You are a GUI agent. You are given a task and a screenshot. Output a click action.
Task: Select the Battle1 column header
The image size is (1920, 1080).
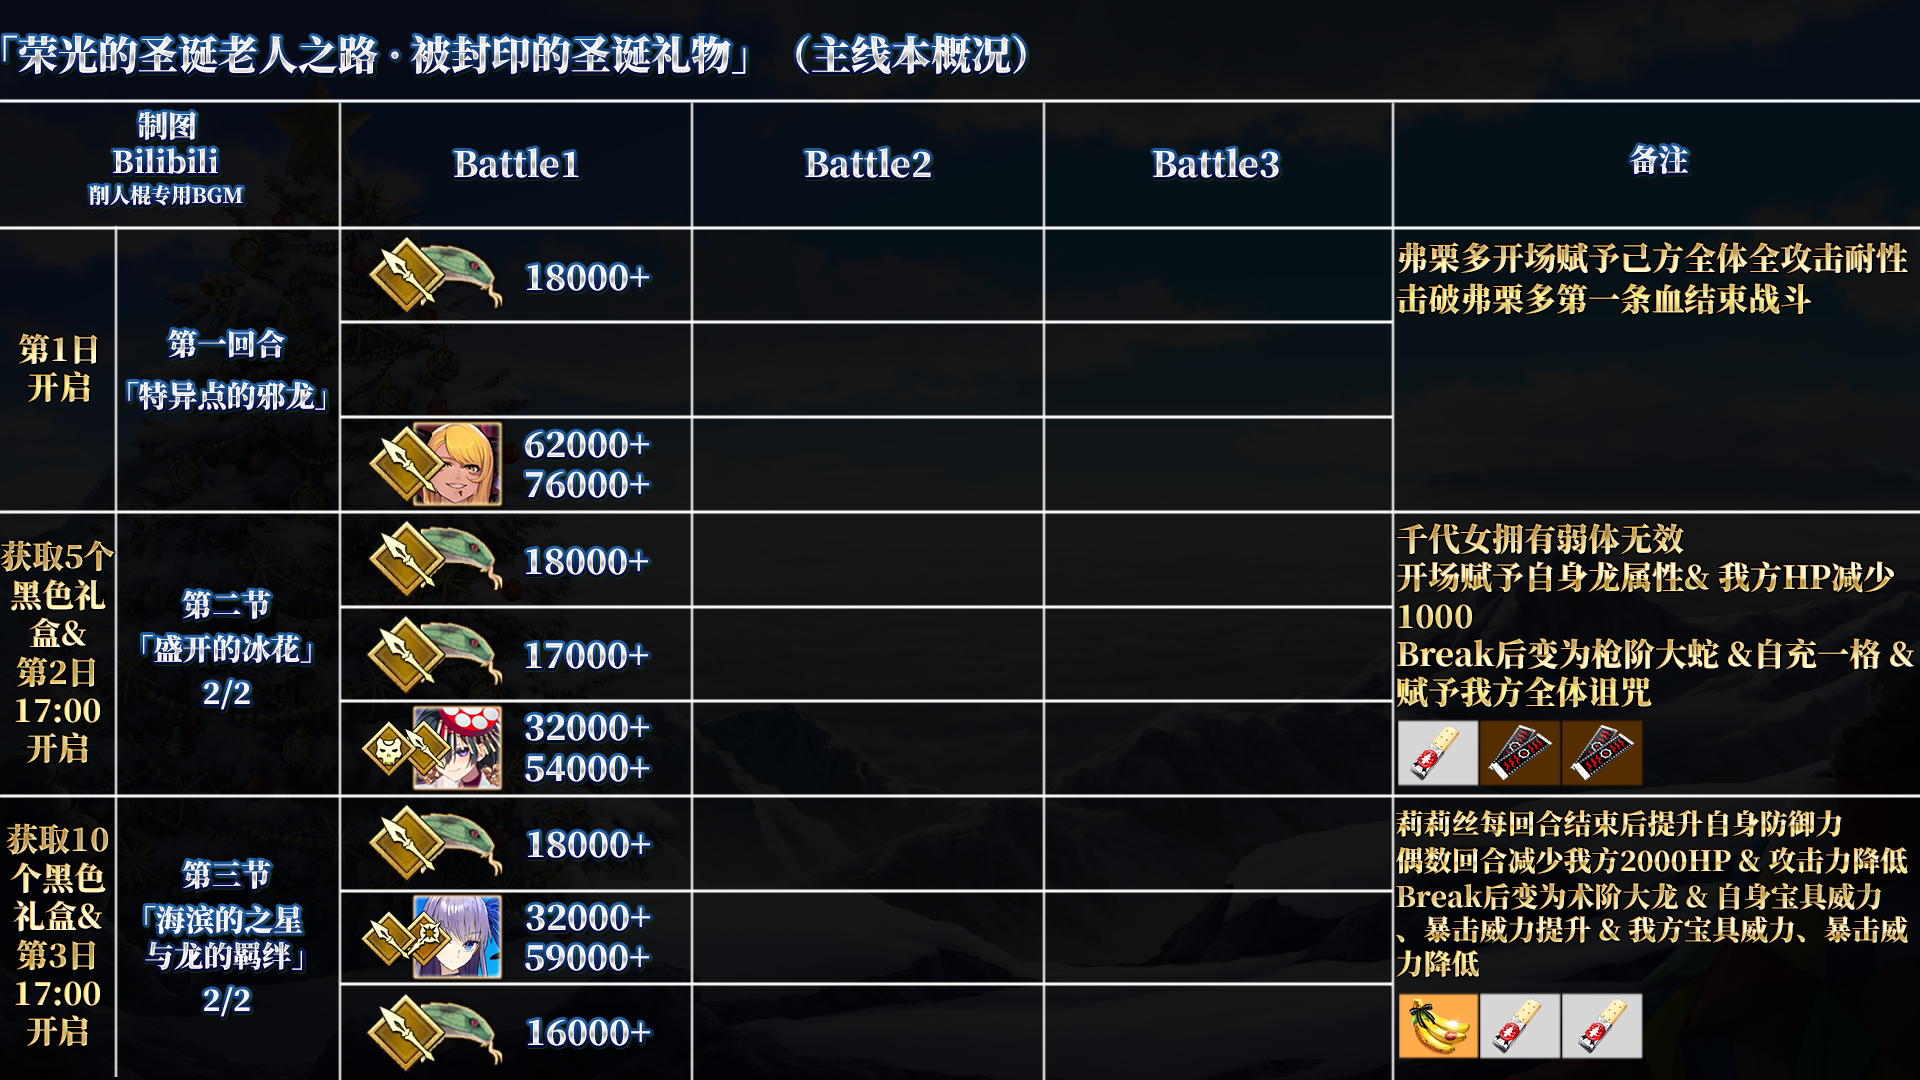pyautogui.click(x=516, y=164)
